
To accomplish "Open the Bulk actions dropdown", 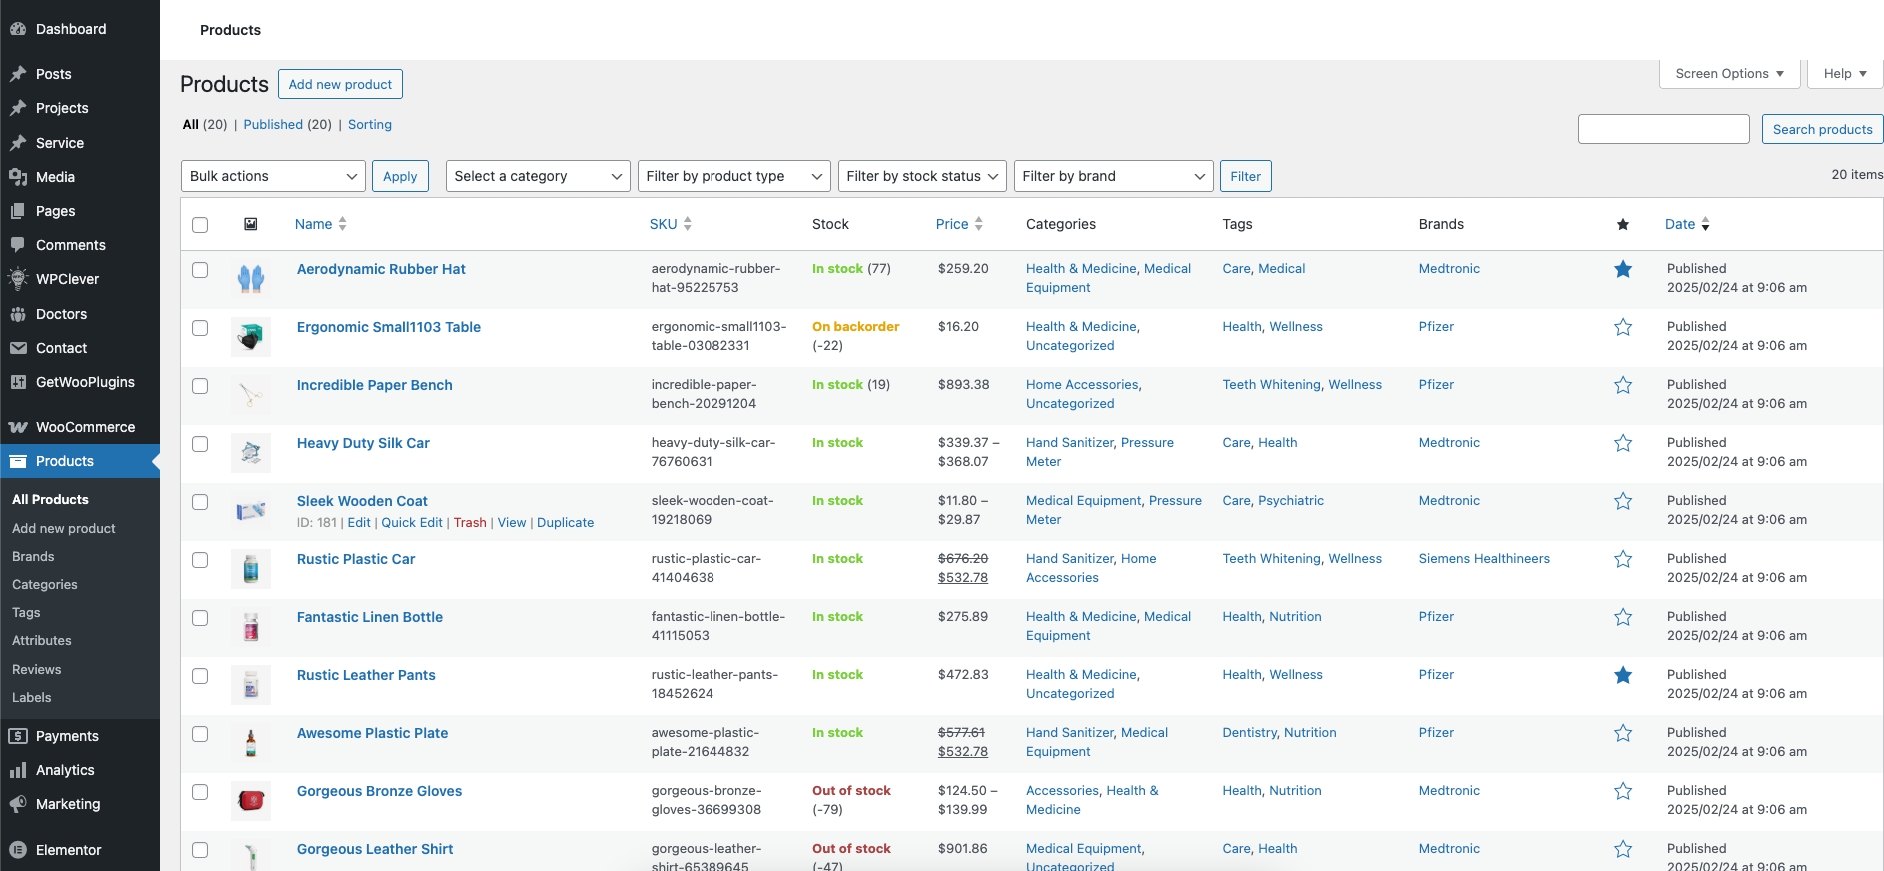I will pos(273,176).
